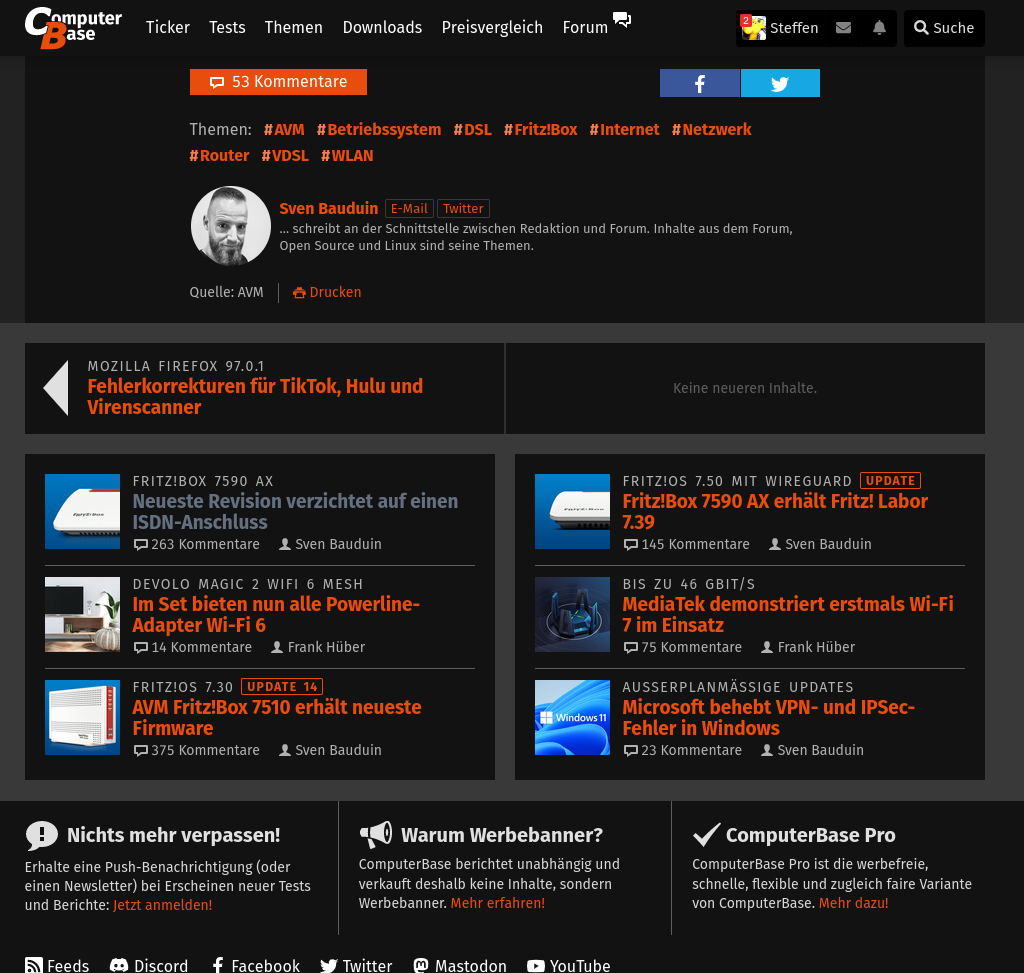Viewport: 1024px width, 973px height.
Task: Open the #WLAN topic tag
Action: (x=347, y=155)
